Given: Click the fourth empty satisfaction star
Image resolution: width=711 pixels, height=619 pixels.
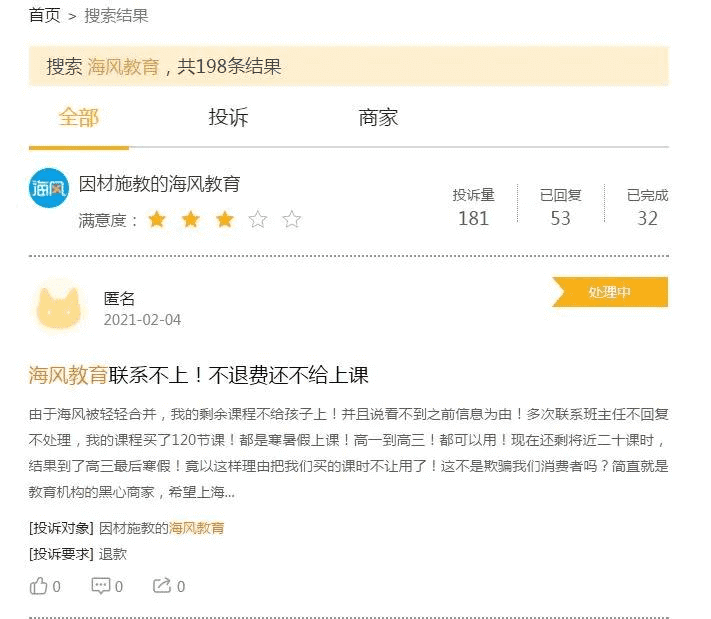Looking at the screenshot, I should pyautogui.click(x=258, y=219).
